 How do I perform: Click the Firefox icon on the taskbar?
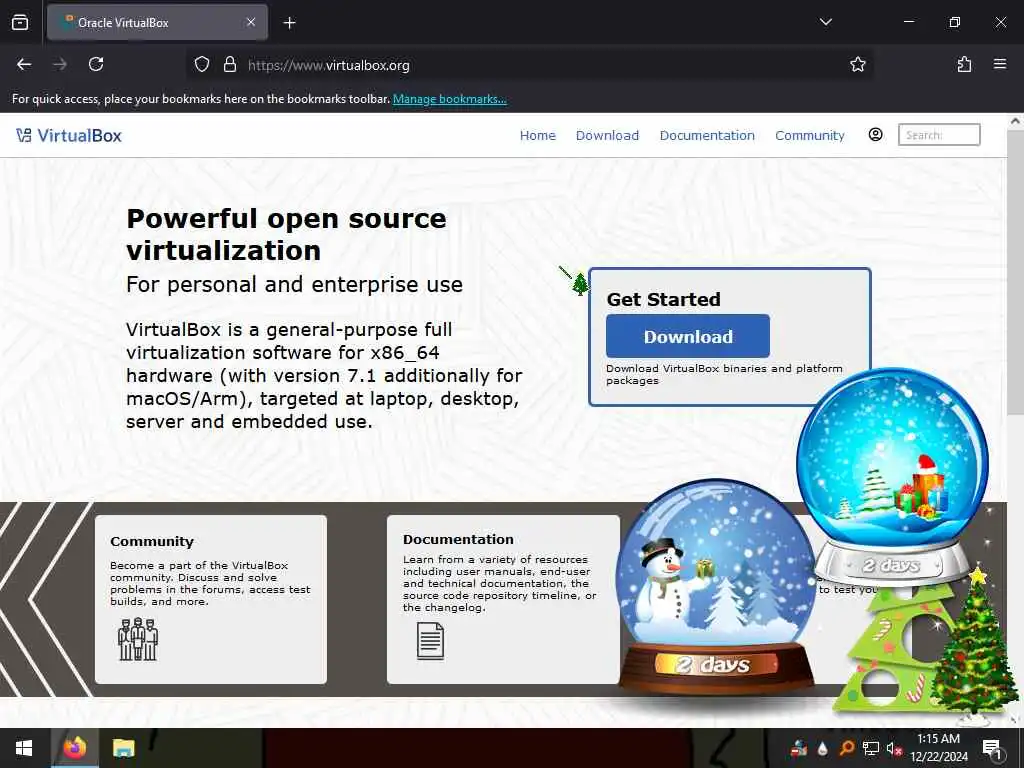point(74,747)
